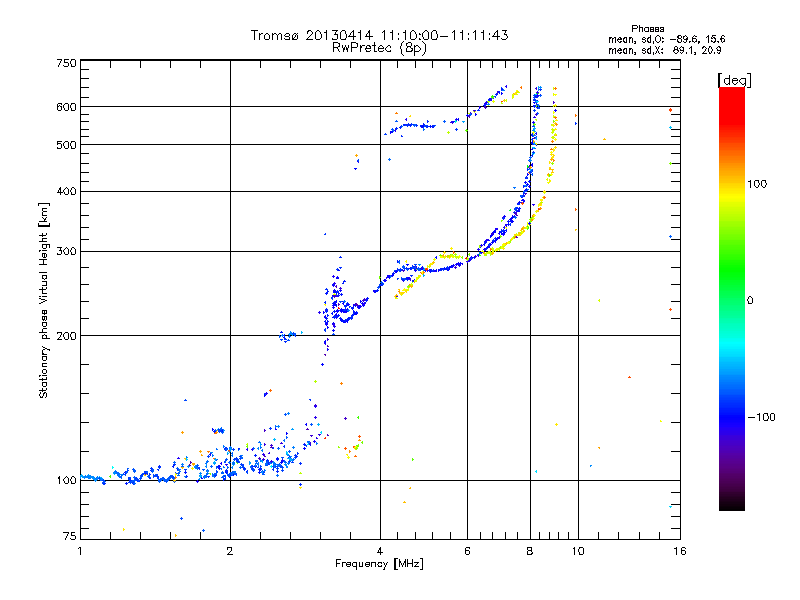Click the x-axis tick label '1'
This screenshot has width=800, height=600.
(80, 551)
